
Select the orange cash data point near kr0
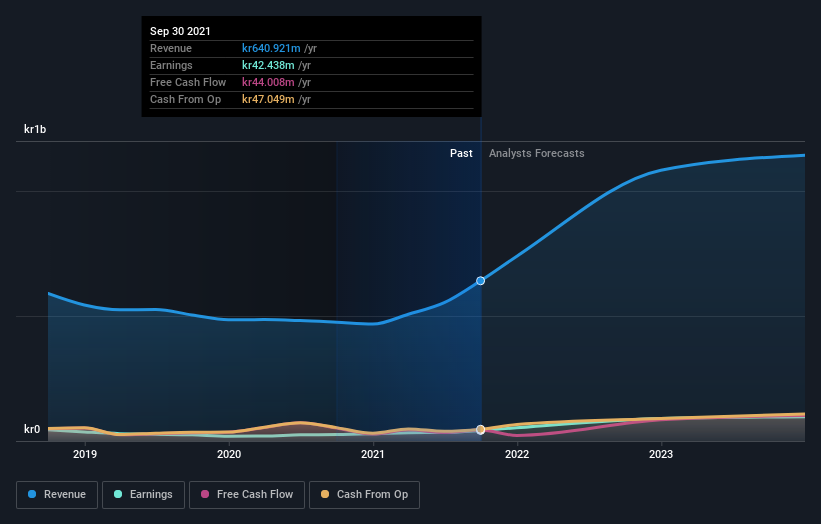[x=480, y=430]
